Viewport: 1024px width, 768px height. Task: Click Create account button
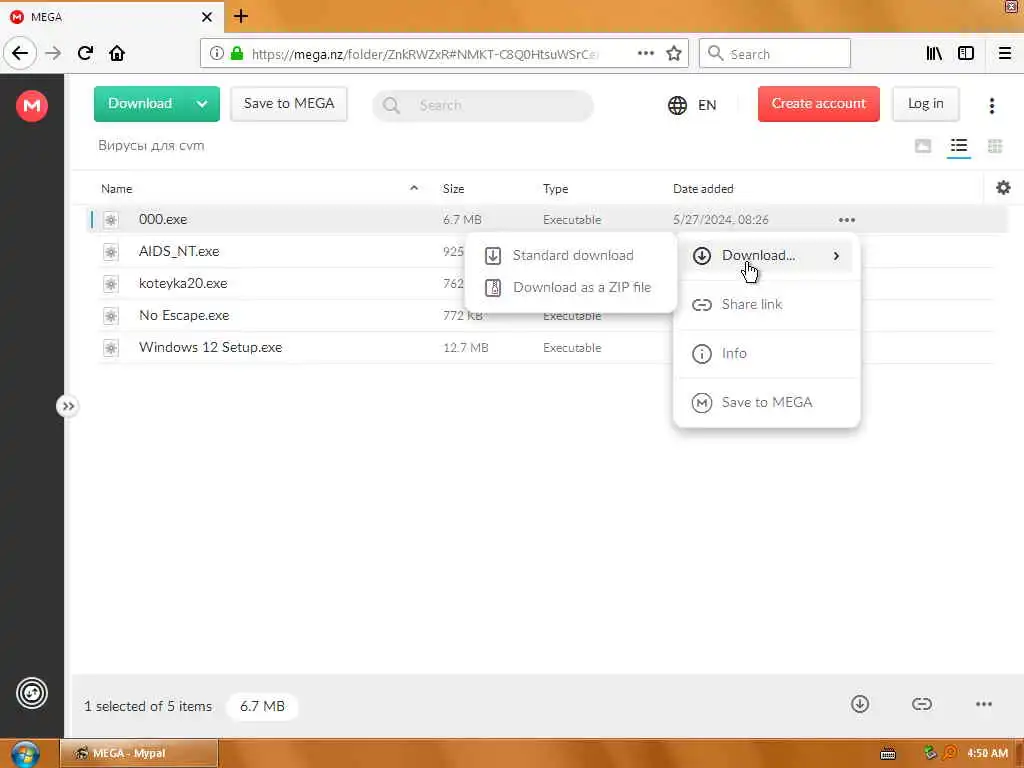[818, 104]
